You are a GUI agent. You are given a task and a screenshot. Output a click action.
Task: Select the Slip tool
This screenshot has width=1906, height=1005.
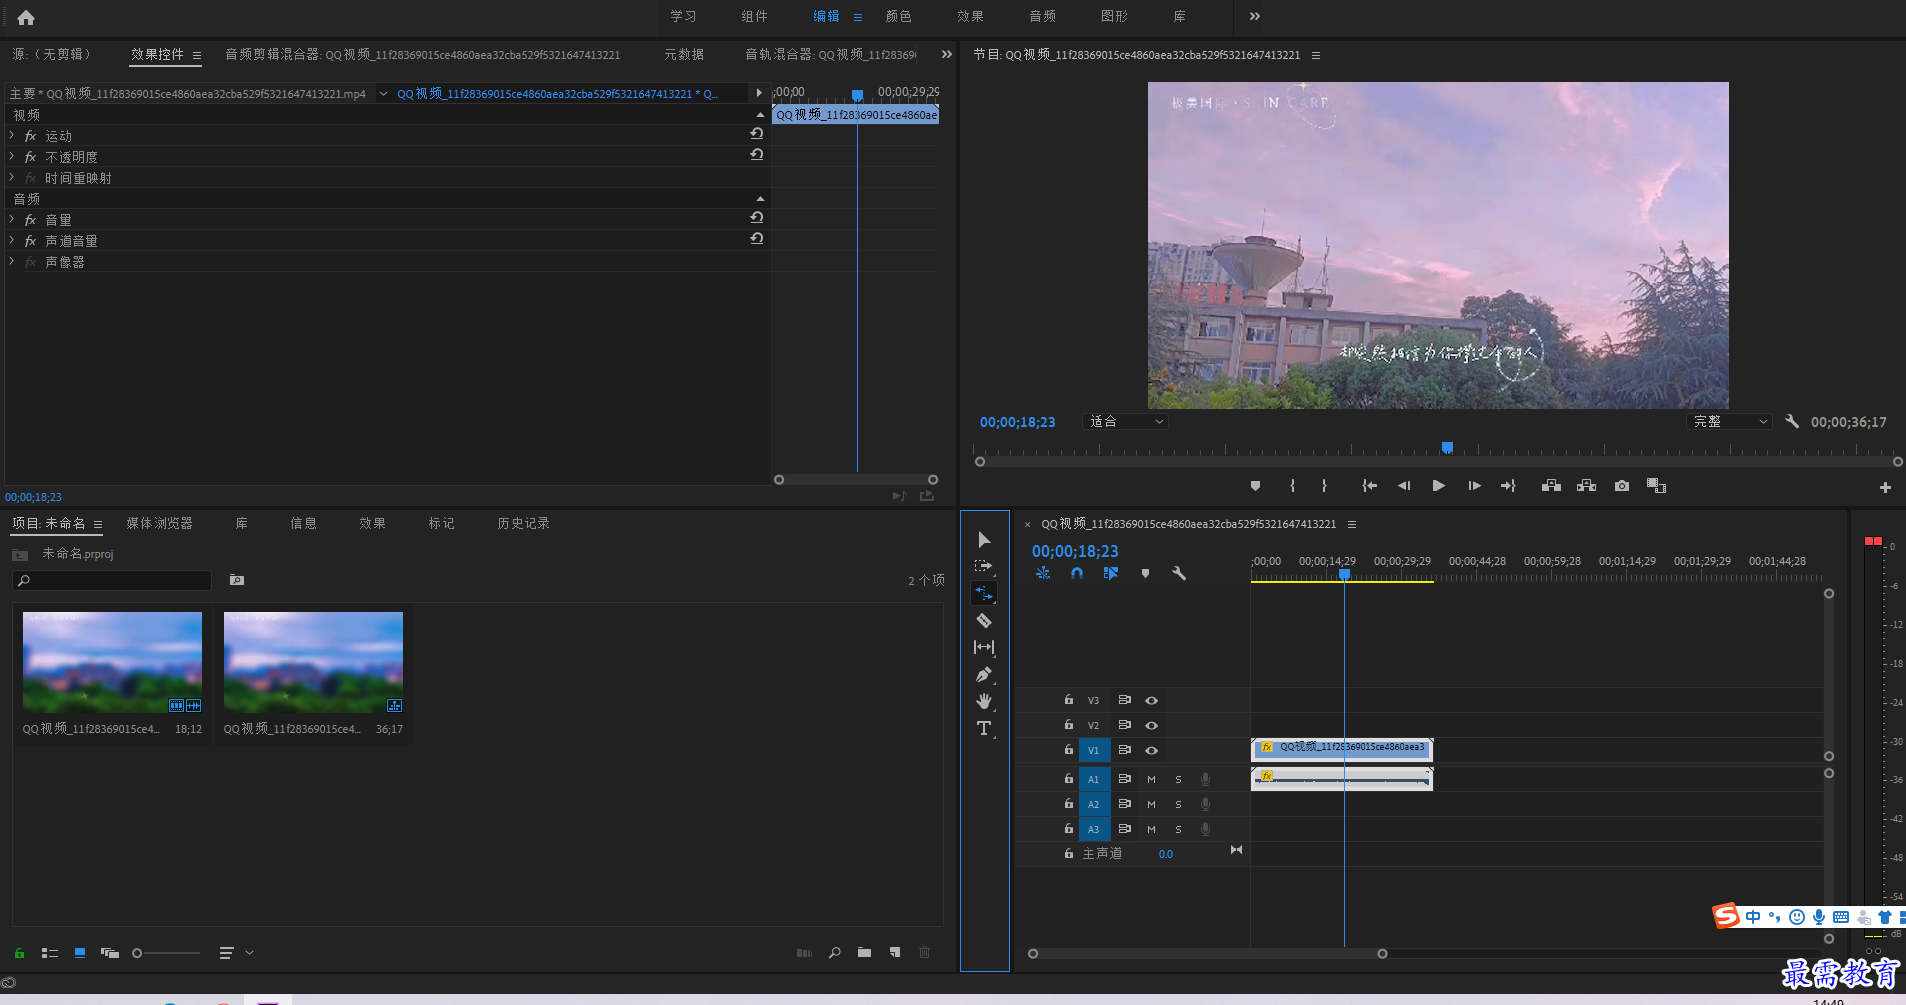pyautogui.click(x=984, y=647)
